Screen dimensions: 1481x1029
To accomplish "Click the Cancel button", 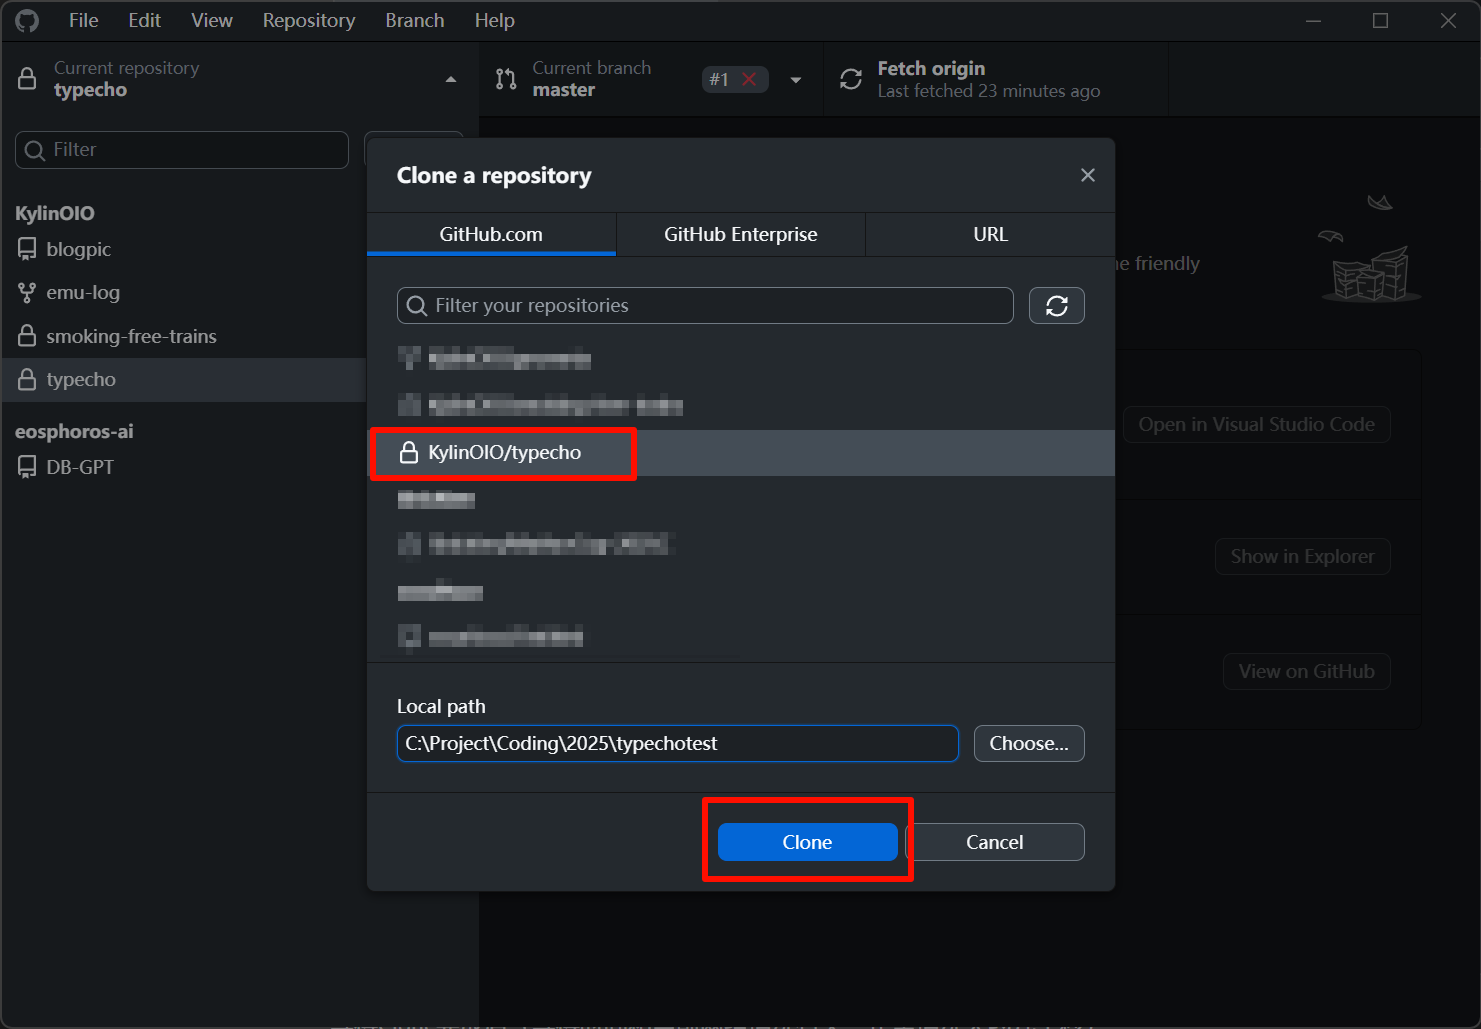I will 995,842.
